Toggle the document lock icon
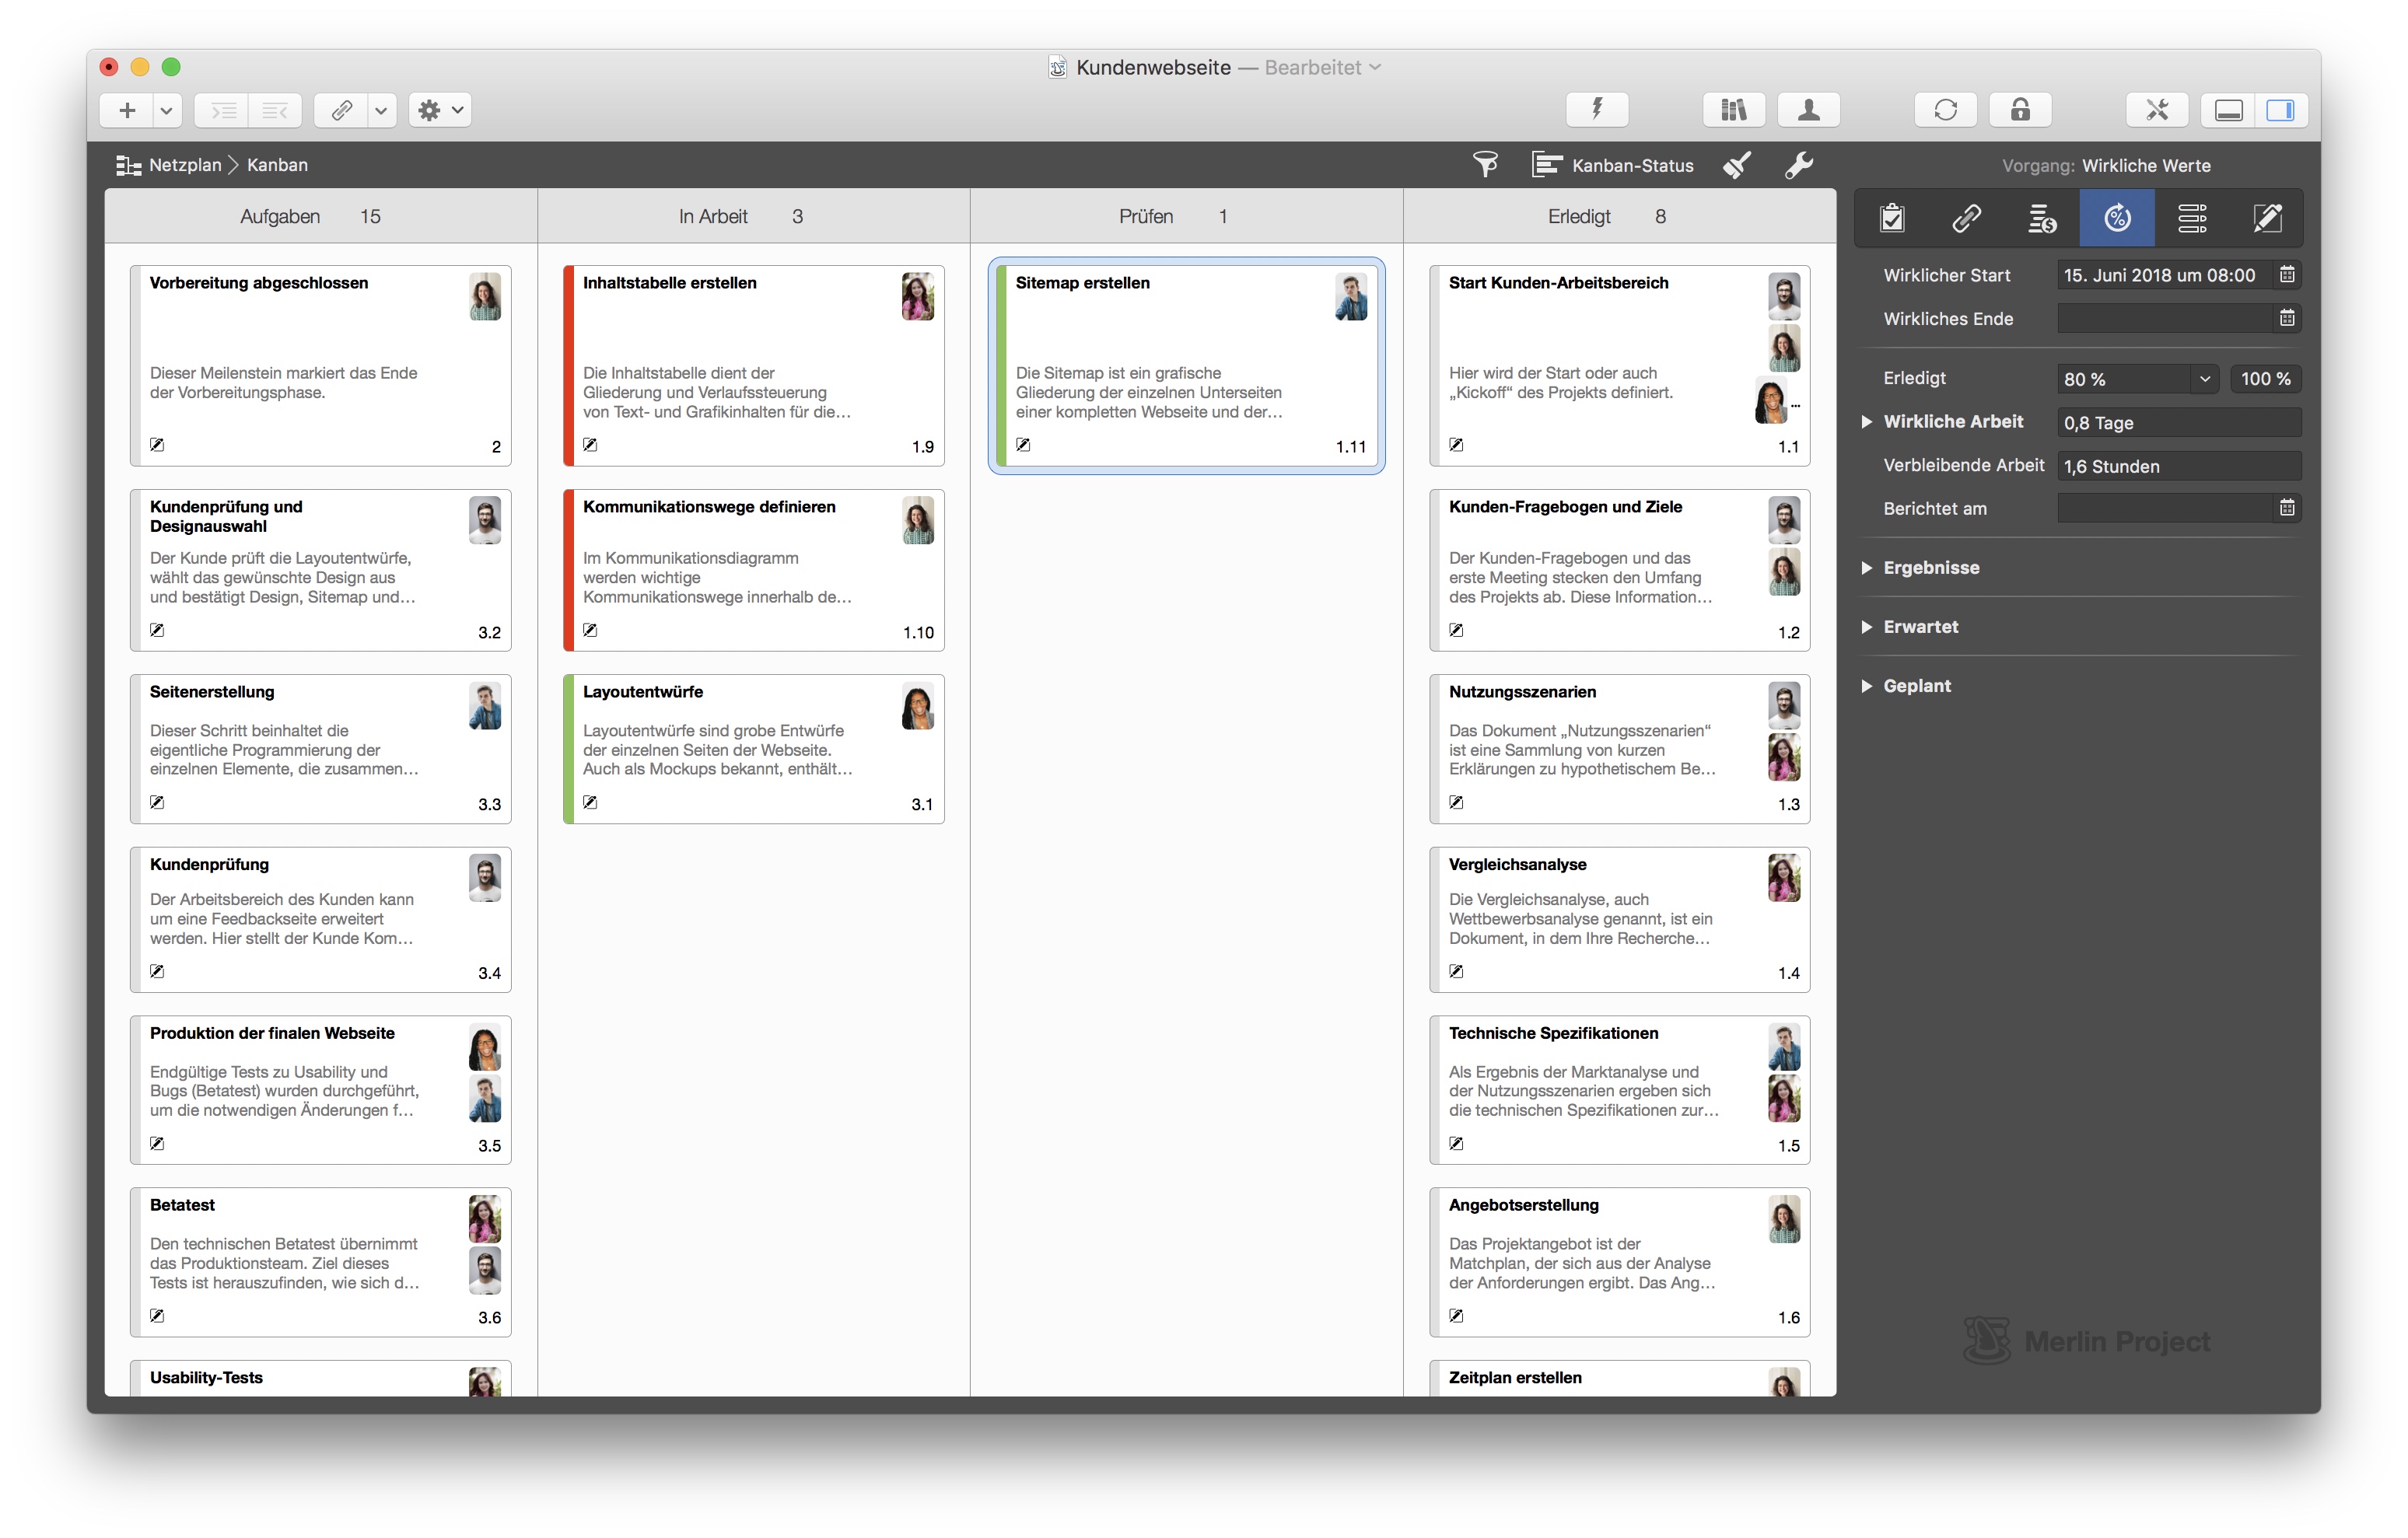Viewport: 2408px width, 1538px height. click(2019, 110)
